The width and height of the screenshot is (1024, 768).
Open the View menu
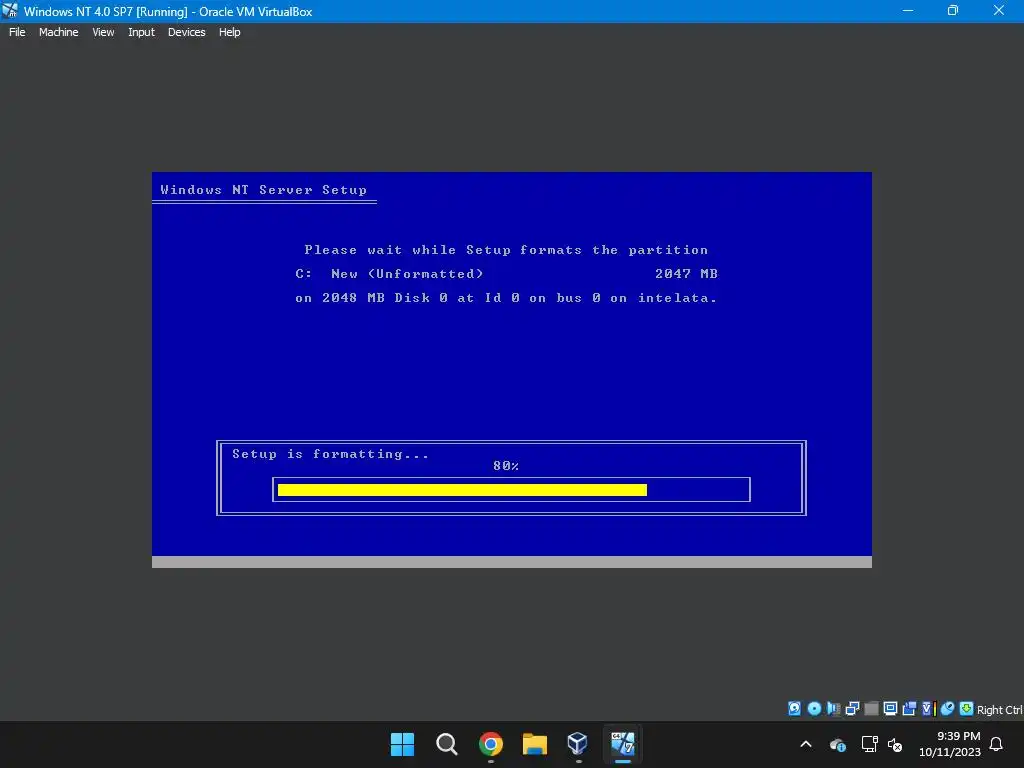pos(103,32)
